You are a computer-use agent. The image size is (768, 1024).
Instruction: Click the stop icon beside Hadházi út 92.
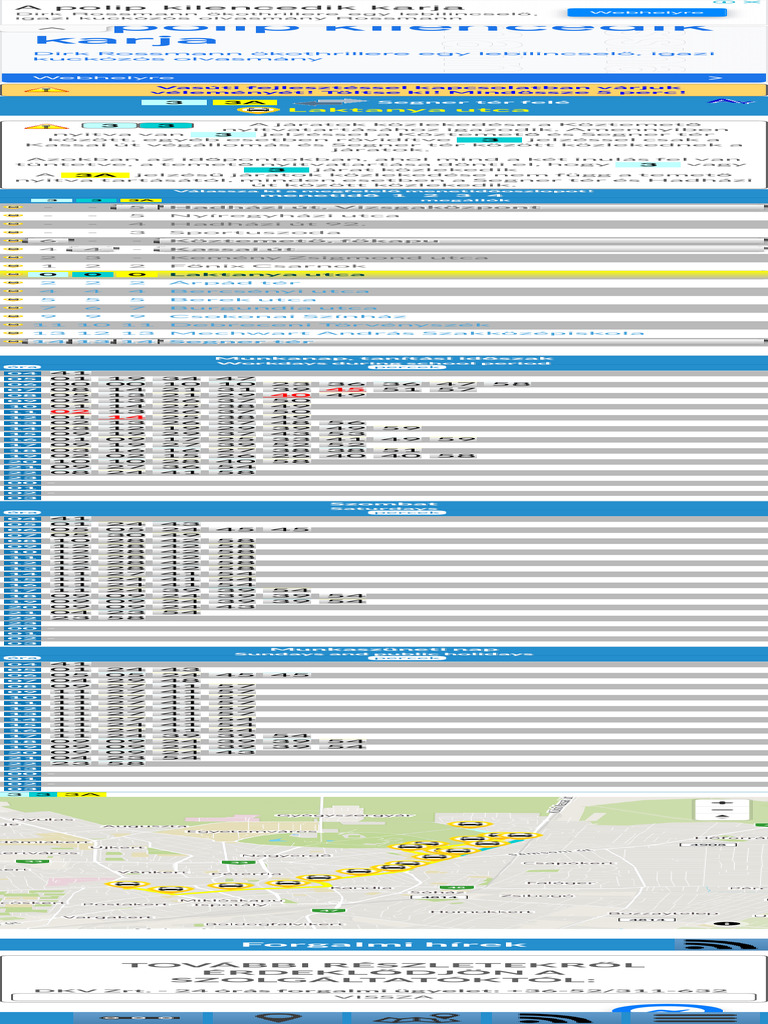tap(14, 224)
